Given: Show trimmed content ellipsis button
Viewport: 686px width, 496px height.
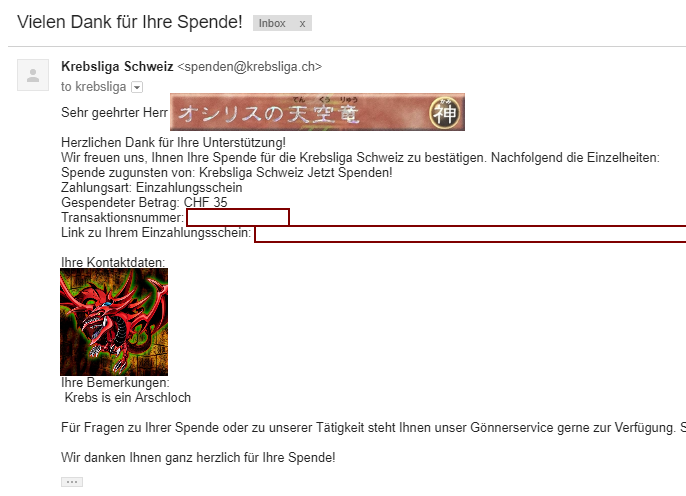Looking at the screenshot, I should 72,482.
